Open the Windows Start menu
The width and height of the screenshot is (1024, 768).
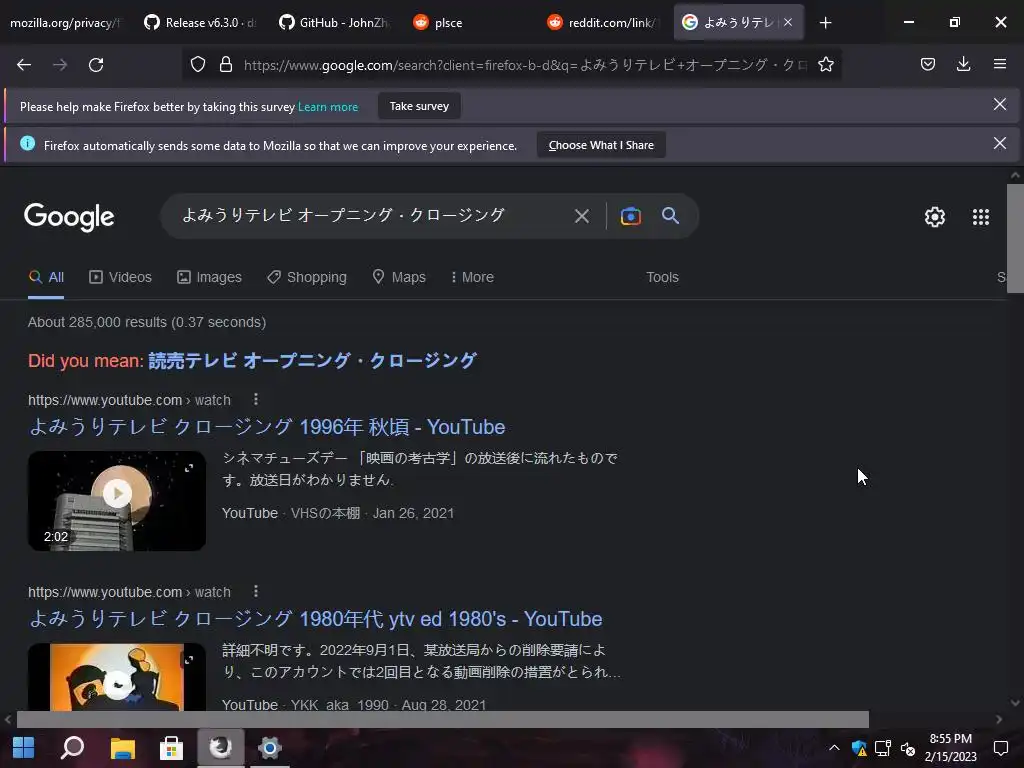(x=24, y=747)
